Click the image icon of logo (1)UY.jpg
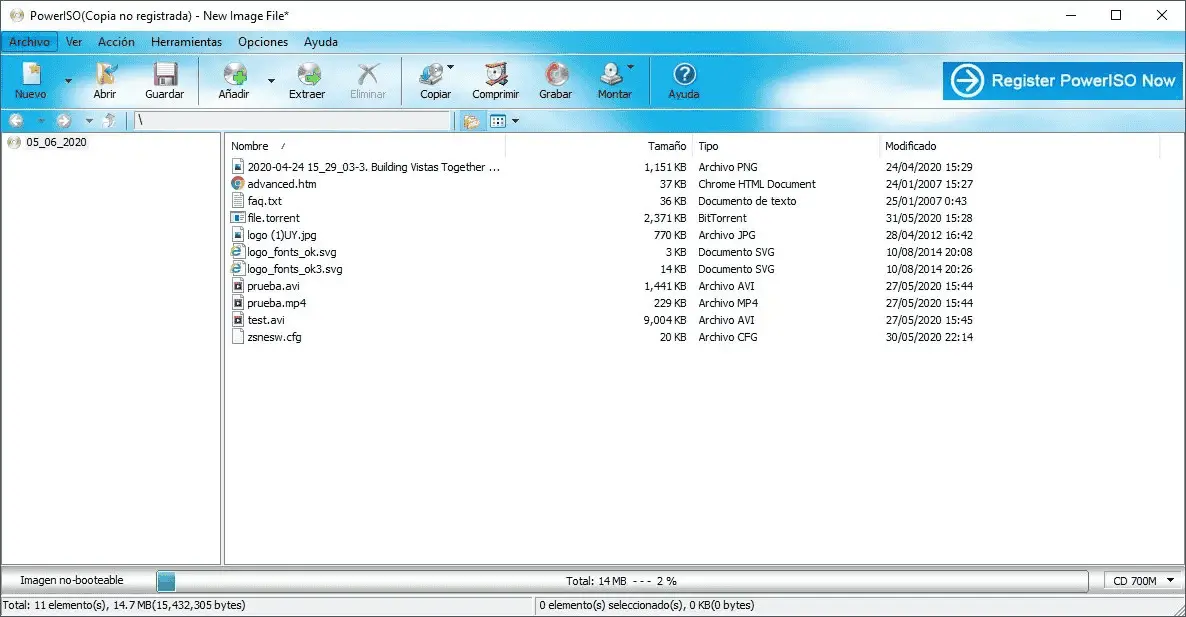The image size is (1186, 617). click(x=238, y=235)
